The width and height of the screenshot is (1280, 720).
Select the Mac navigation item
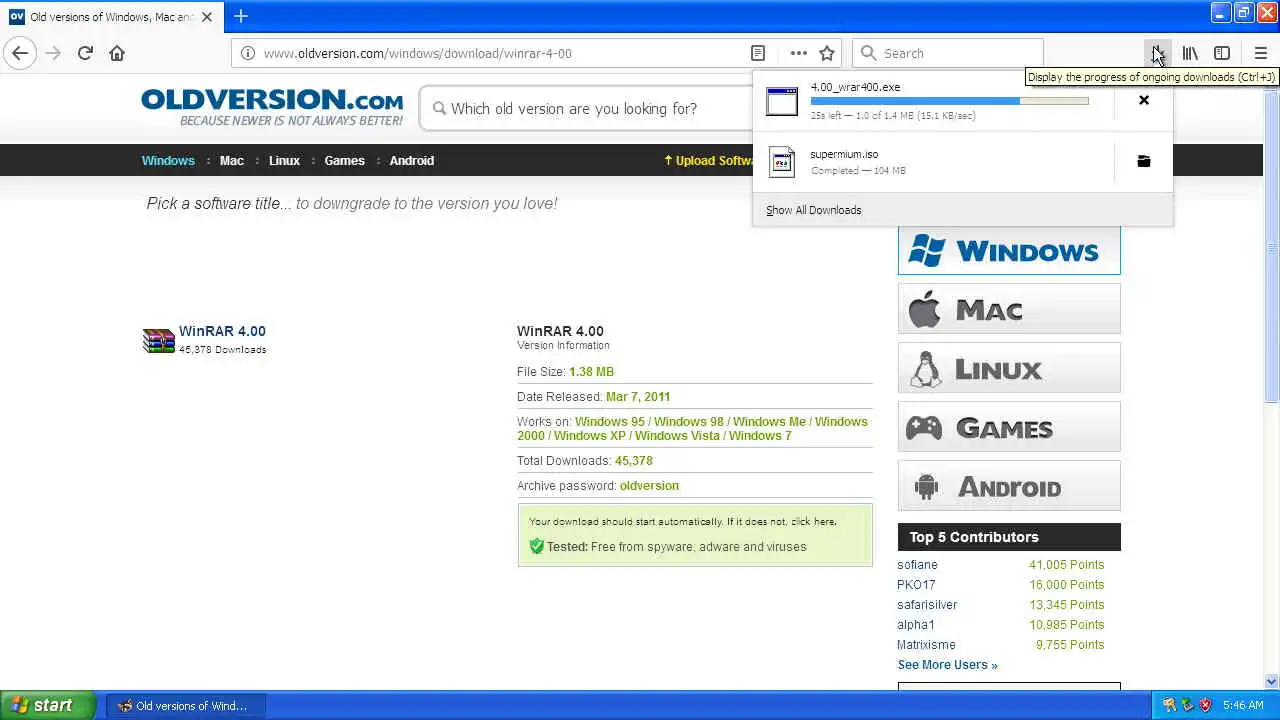pos(231,160)
